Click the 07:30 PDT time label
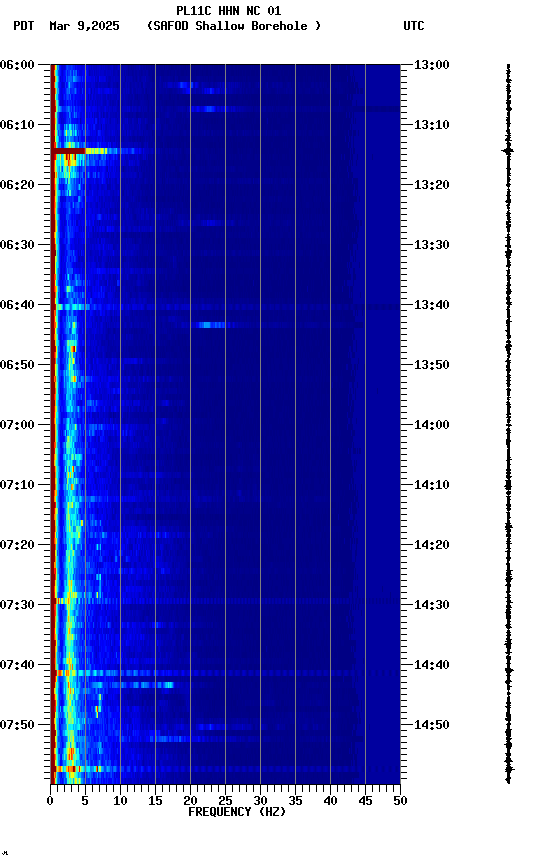552x864 pixels. click(17, 605)
